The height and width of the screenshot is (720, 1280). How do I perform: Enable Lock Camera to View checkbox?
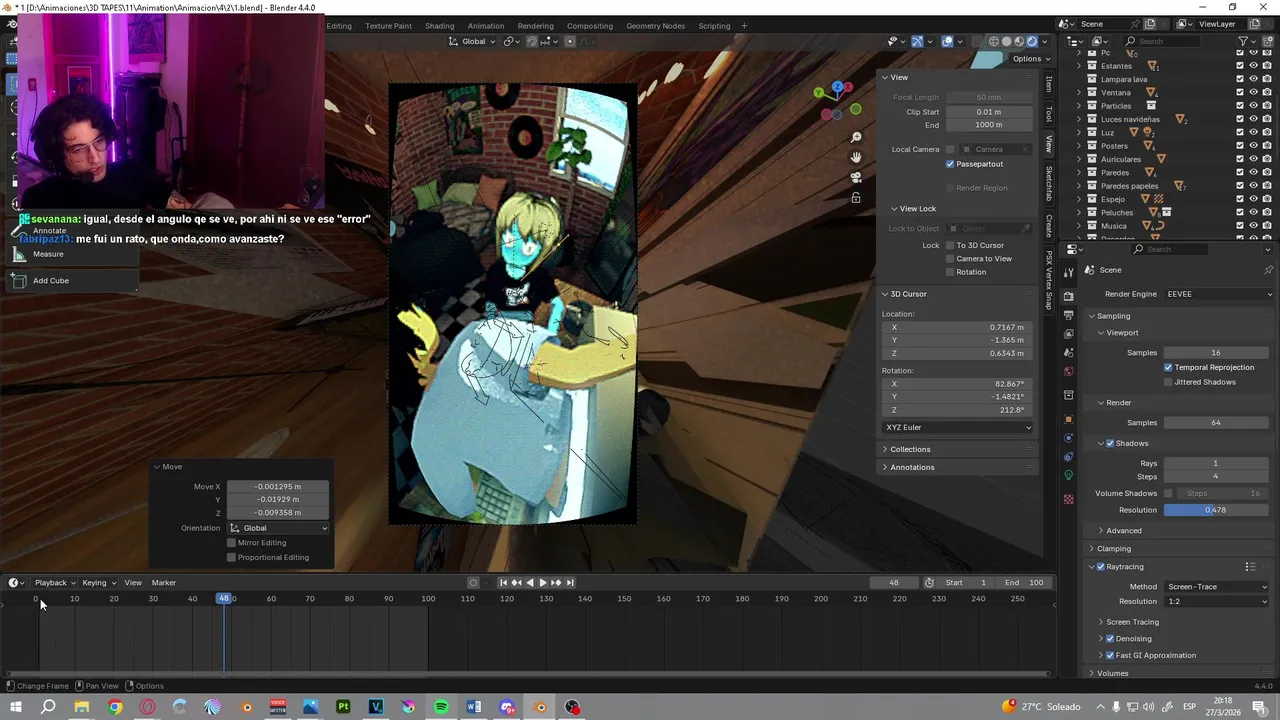pos(950,259)
